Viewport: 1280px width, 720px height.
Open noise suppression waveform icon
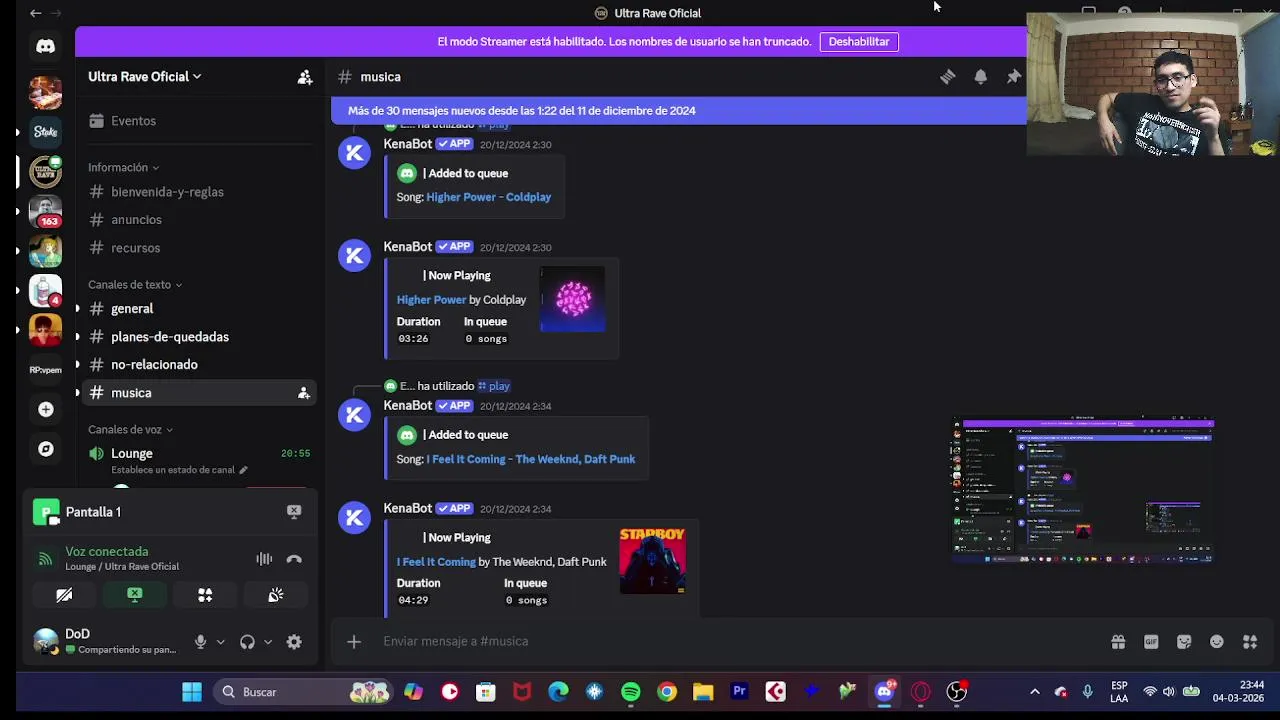(264, 559)
